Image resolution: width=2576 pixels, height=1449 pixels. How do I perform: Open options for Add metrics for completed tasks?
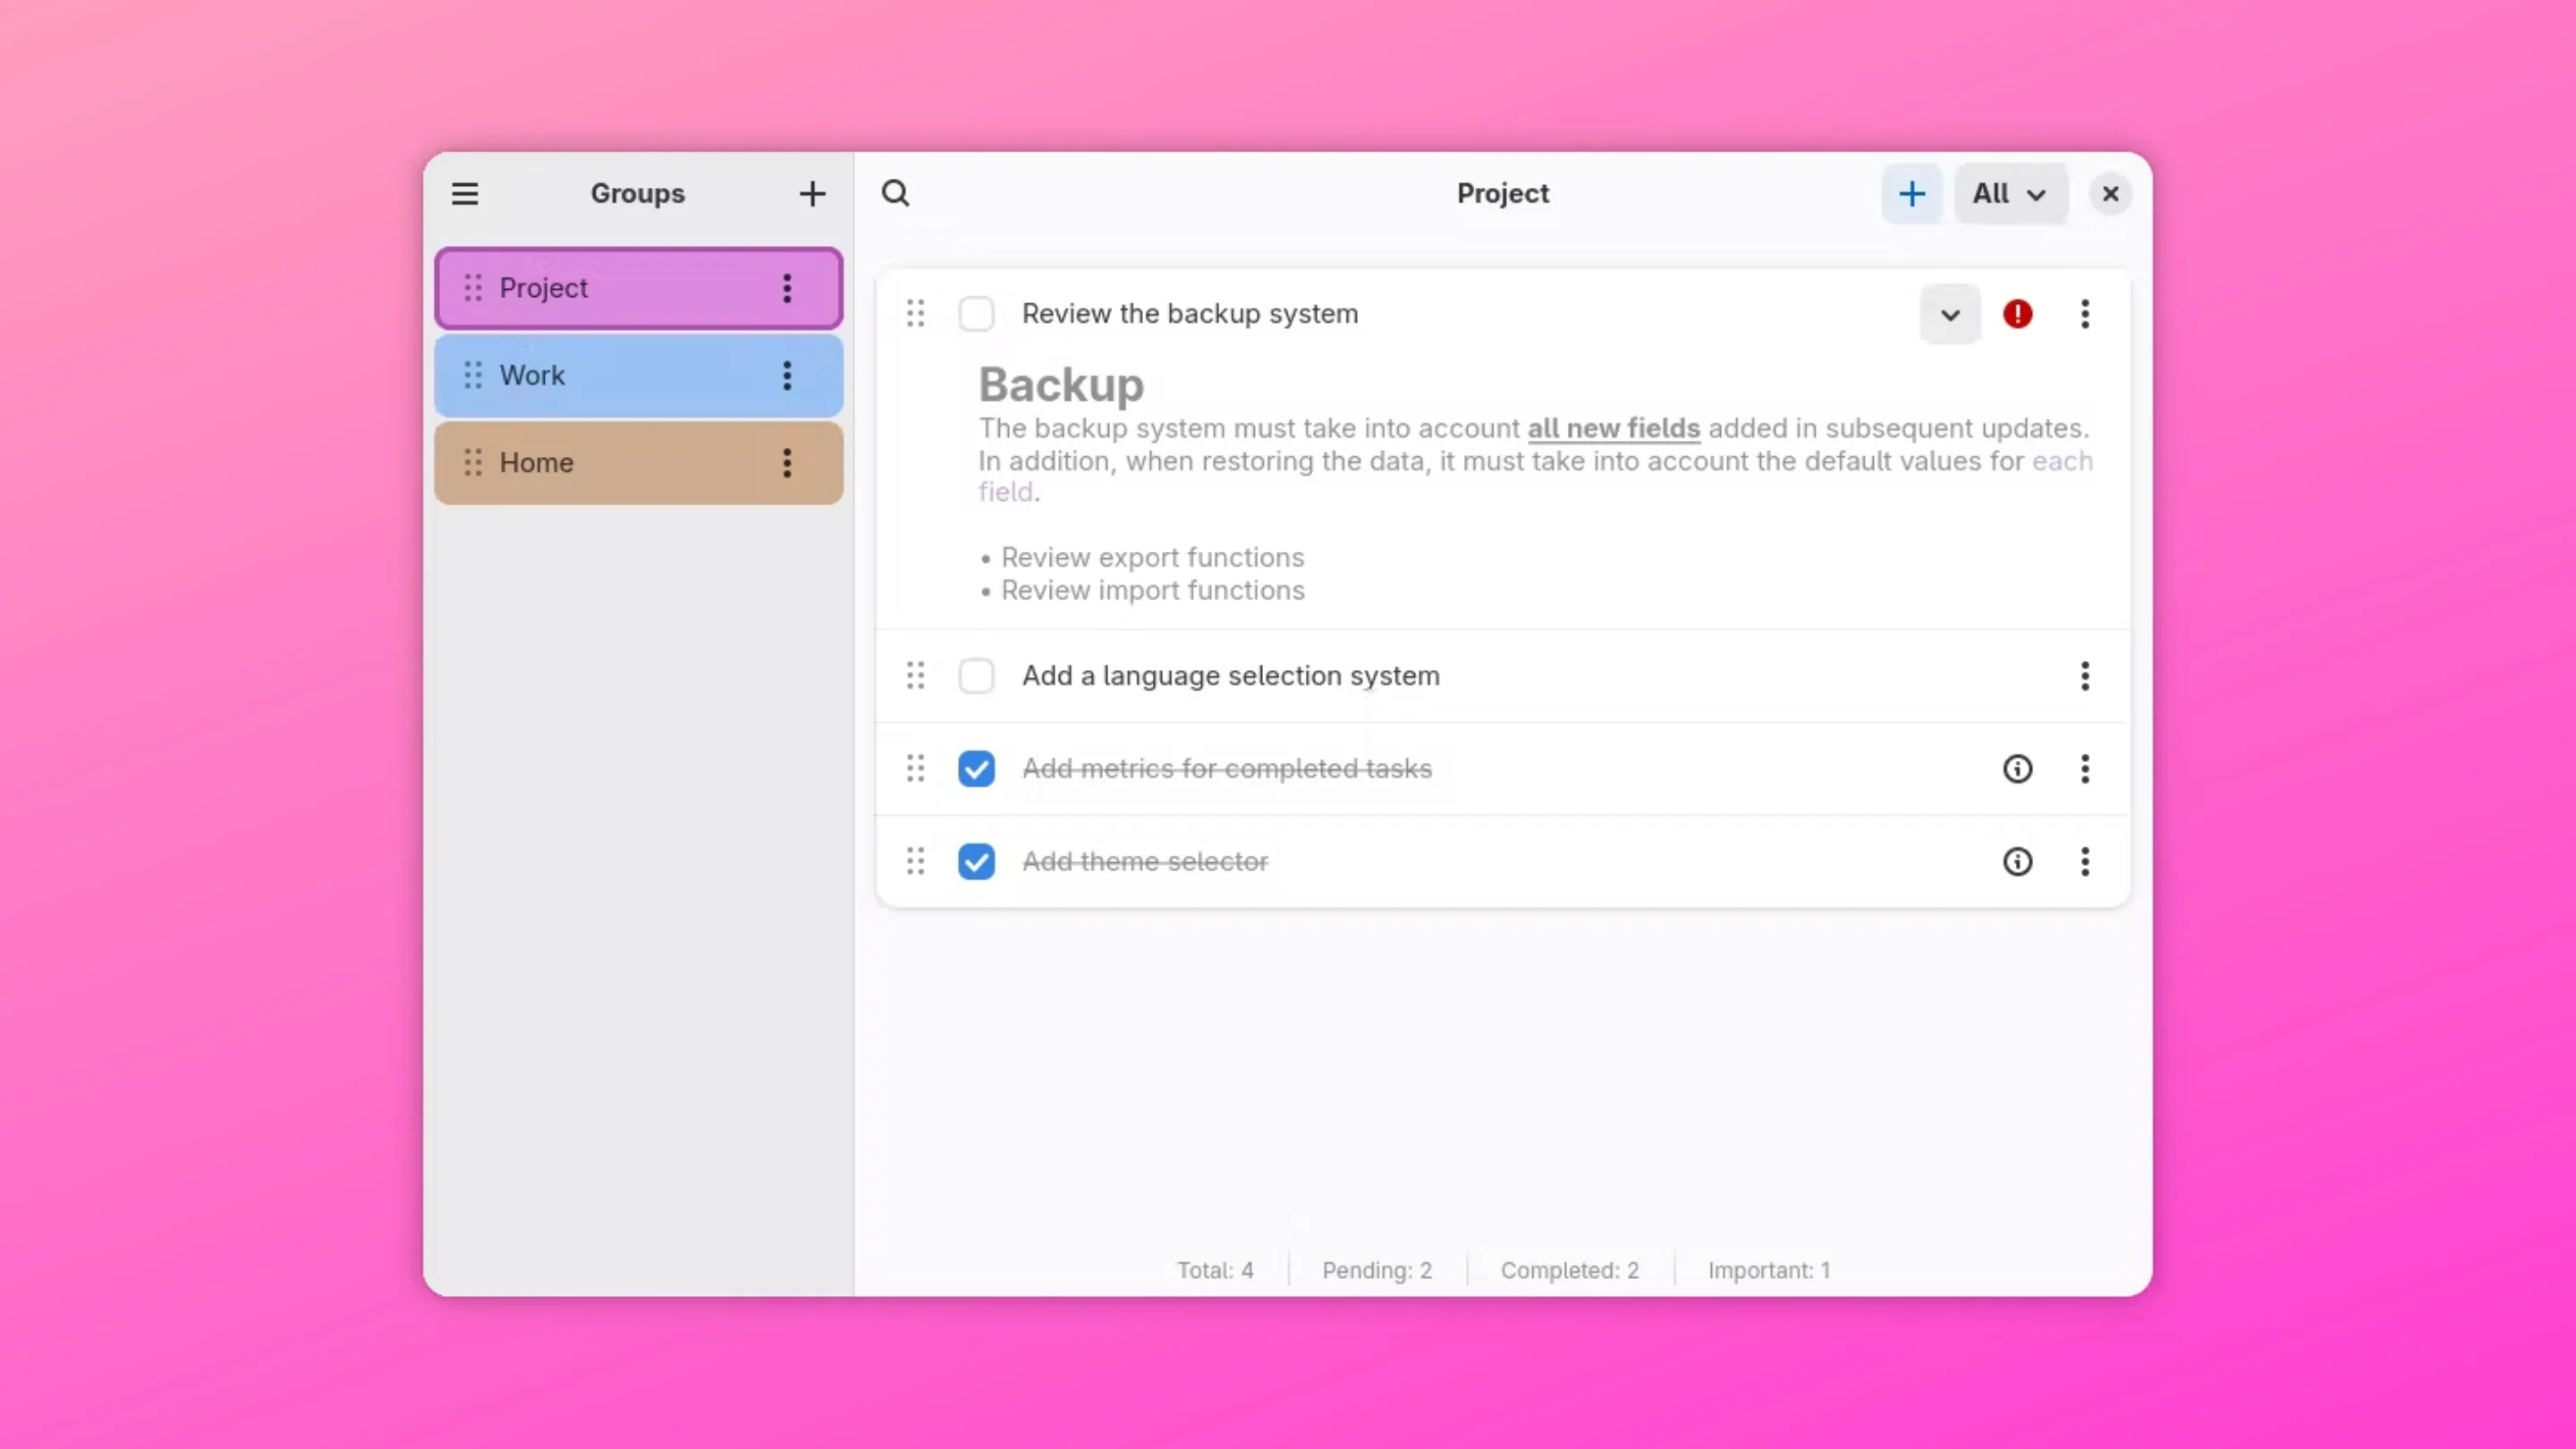click(2085, 769)
